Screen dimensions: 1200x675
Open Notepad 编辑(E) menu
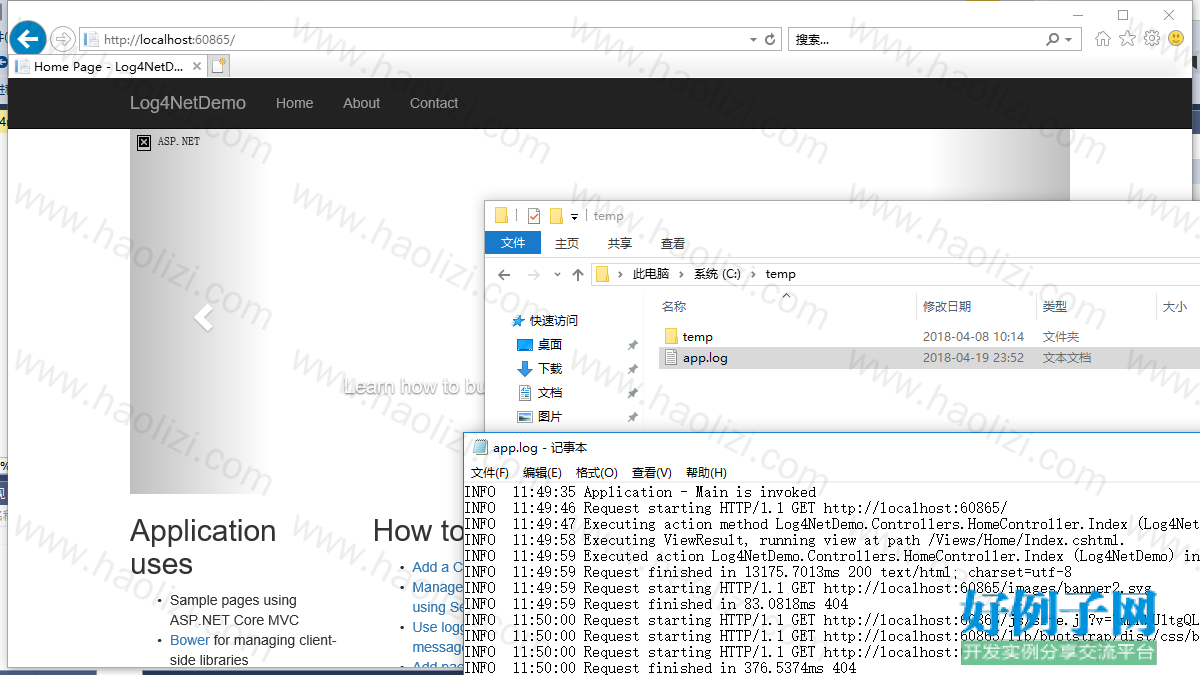coord(542,473)
